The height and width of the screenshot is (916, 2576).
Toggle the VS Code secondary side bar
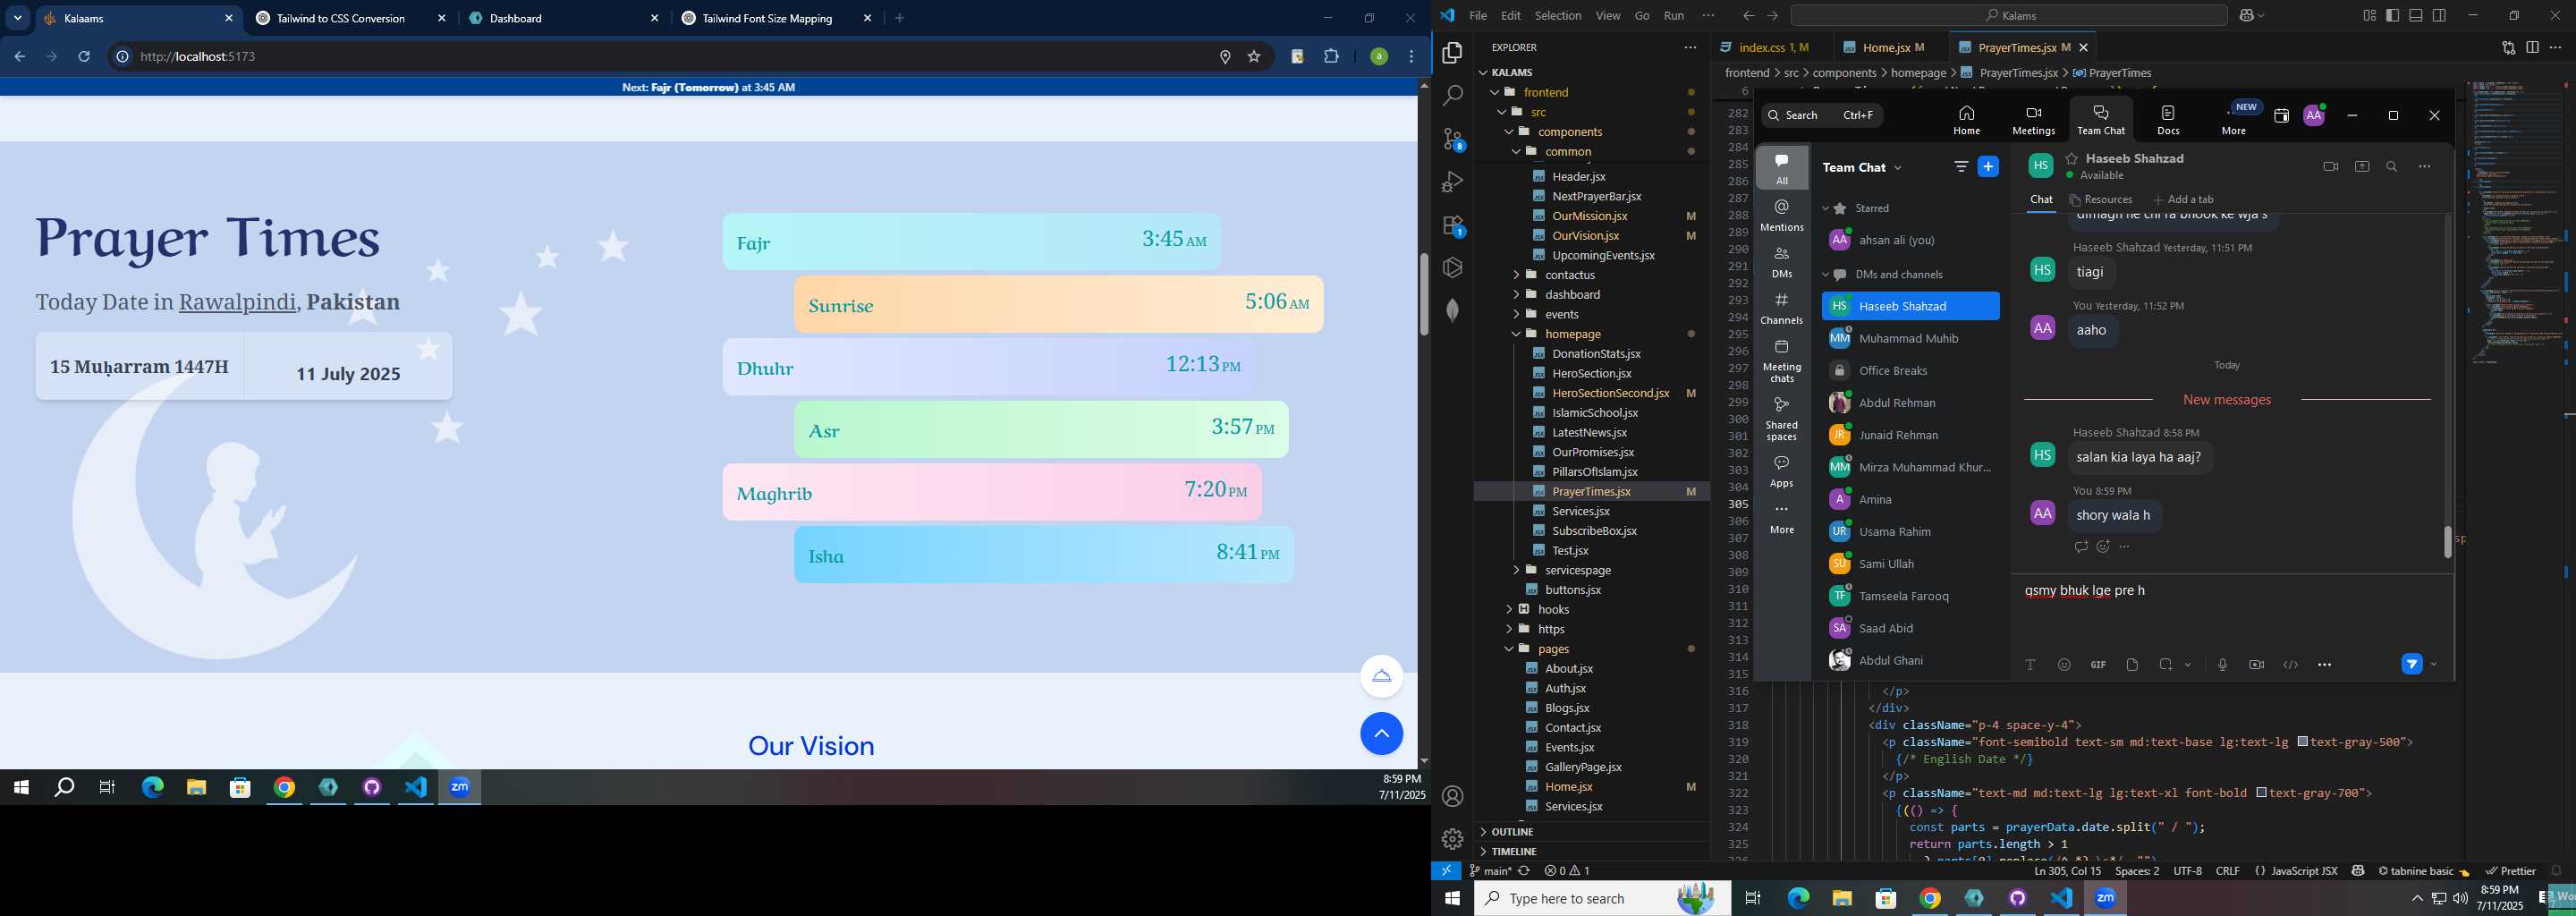2440,16
